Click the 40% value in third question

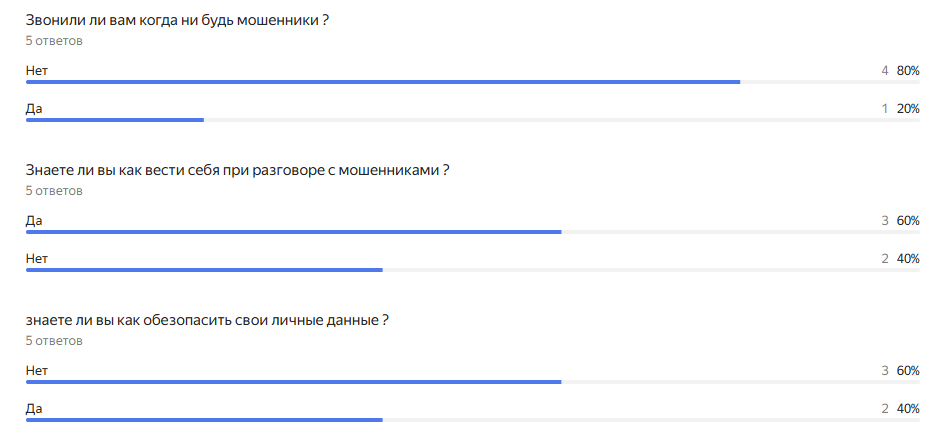(907, 408)
